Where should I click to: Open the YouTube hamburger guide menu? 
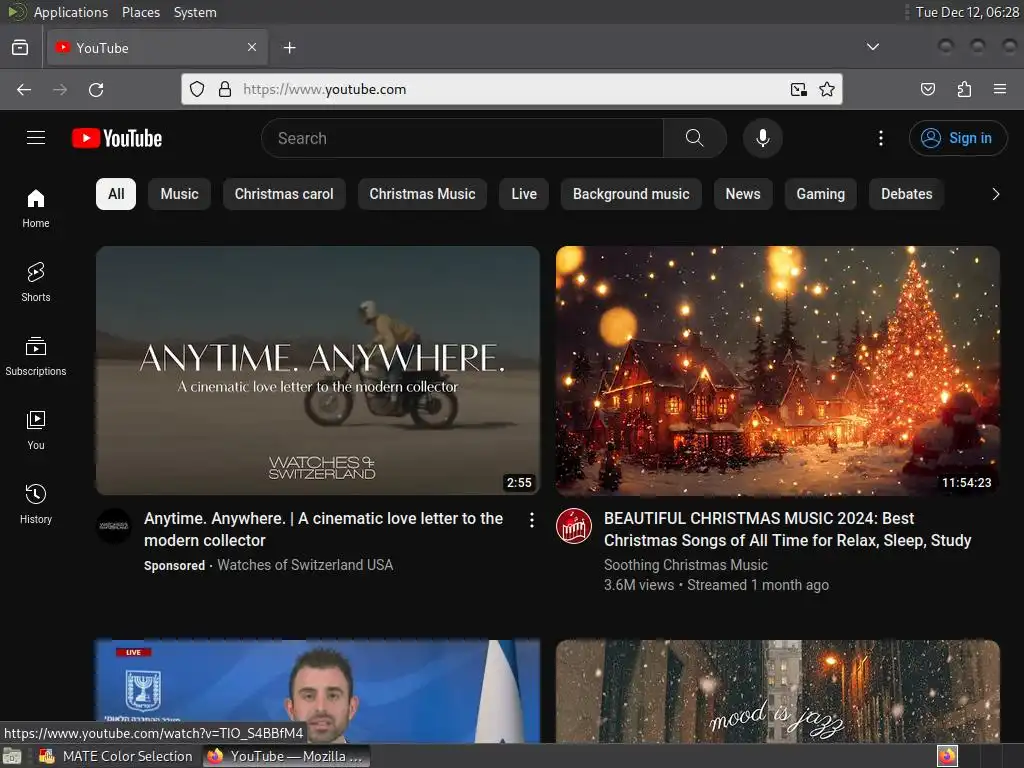click(x=36, y=138)
